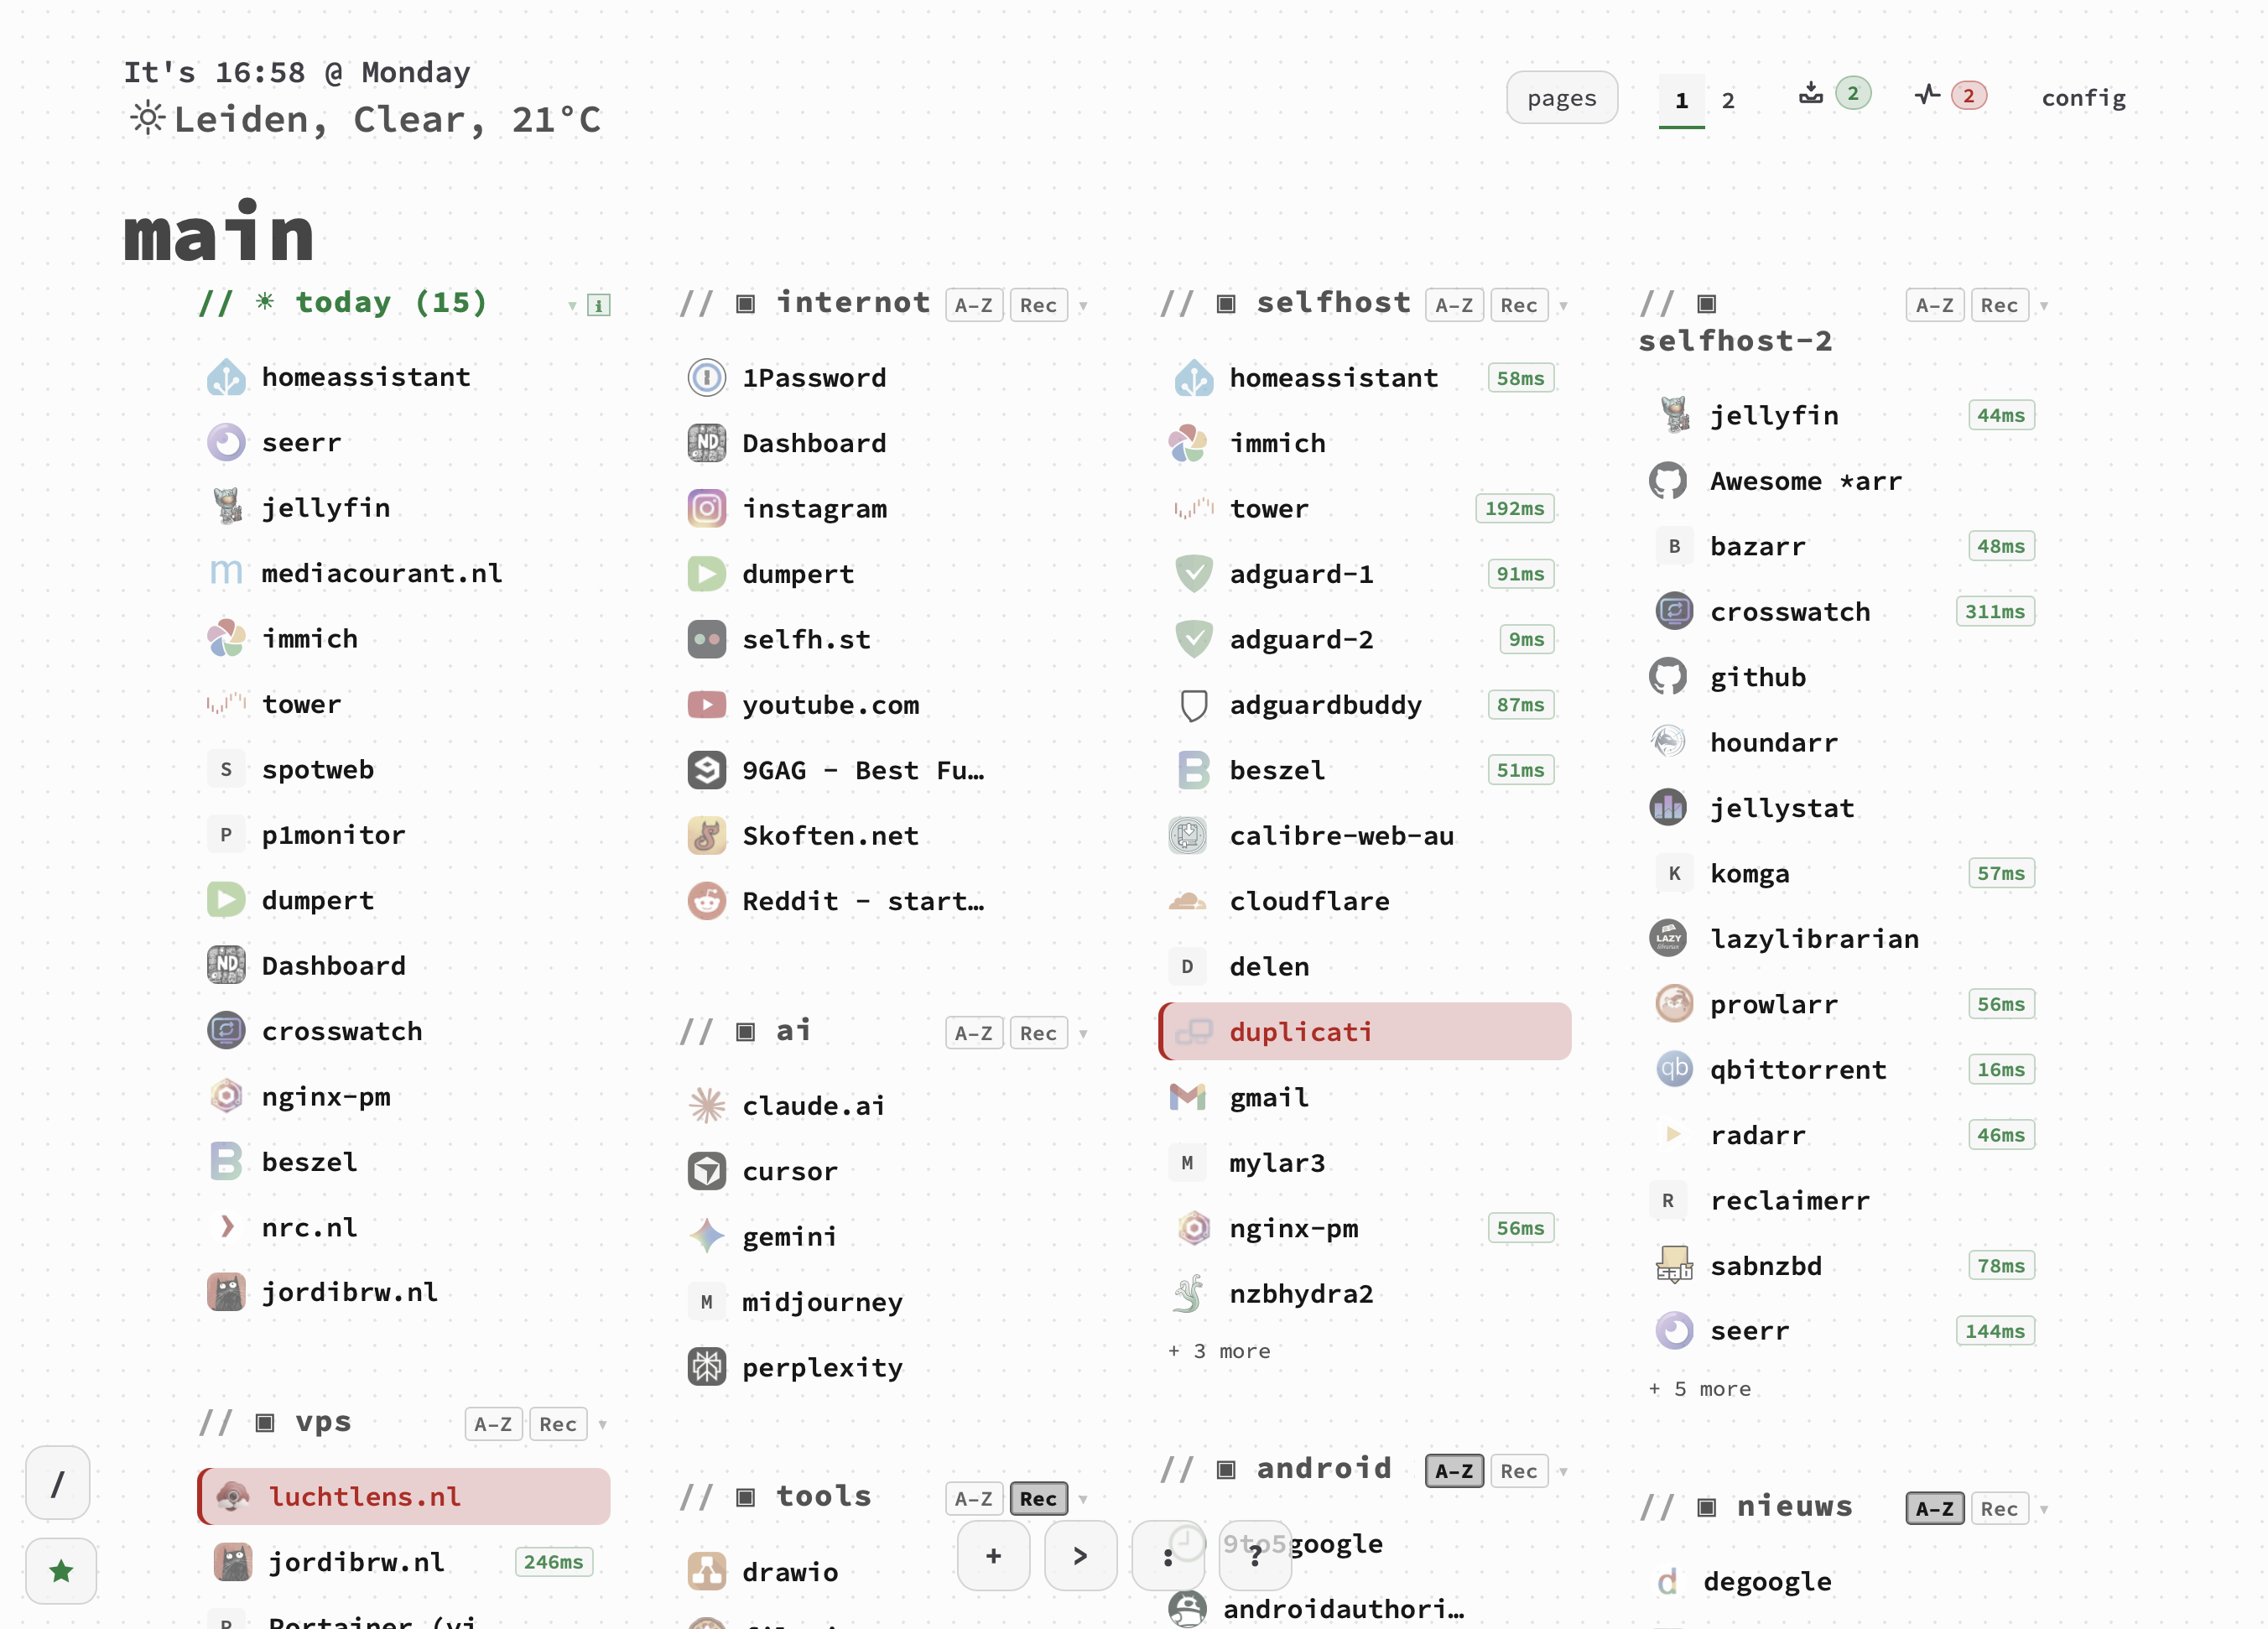This screenshot has width=2268, height=1629.
Task: Switch to page 1
Action: 1681,100
